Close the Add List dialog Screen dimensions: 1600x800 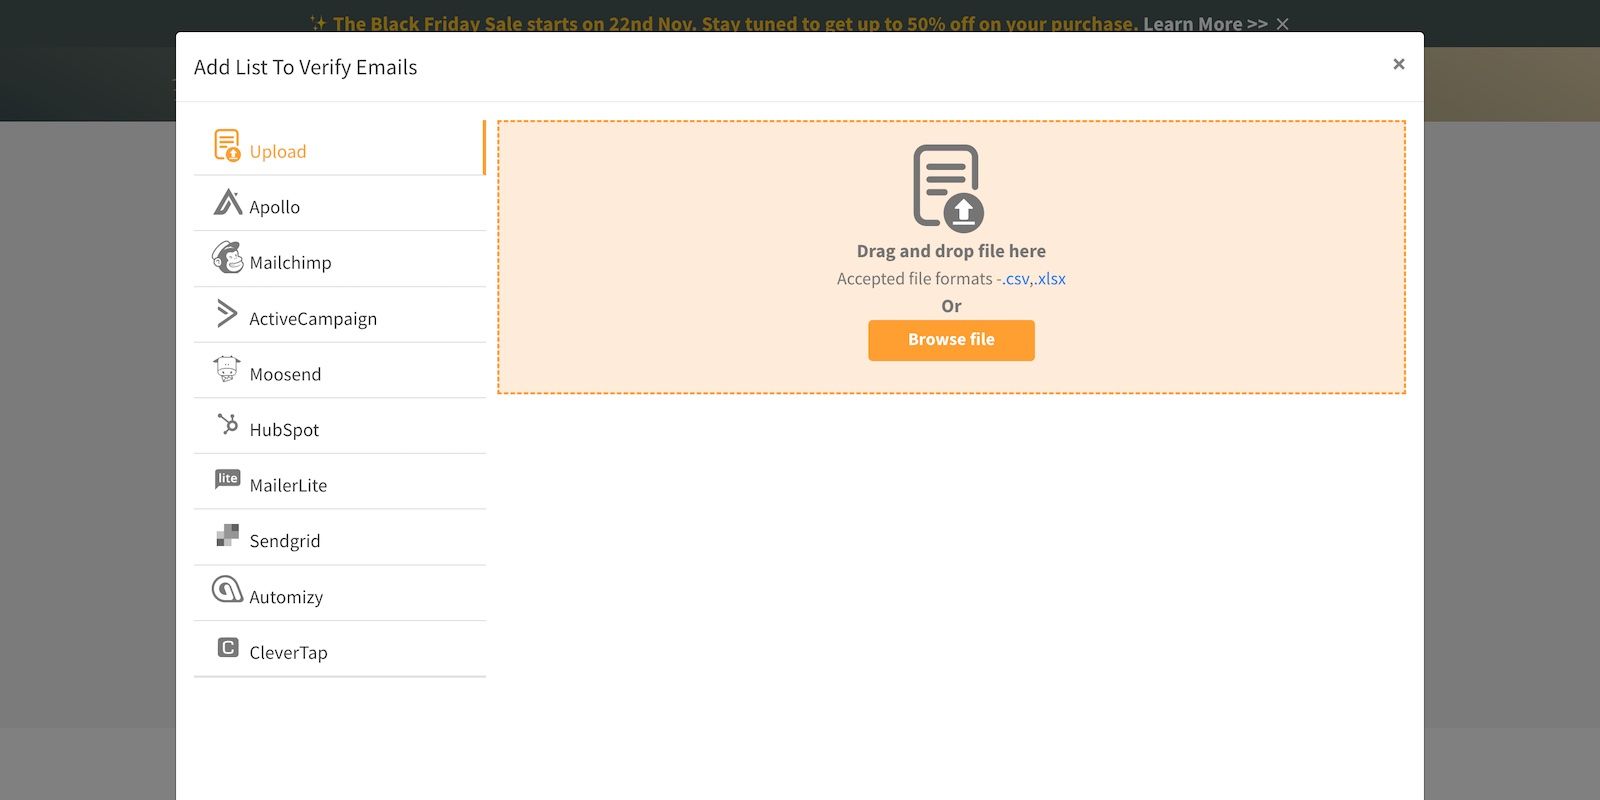1399,64
